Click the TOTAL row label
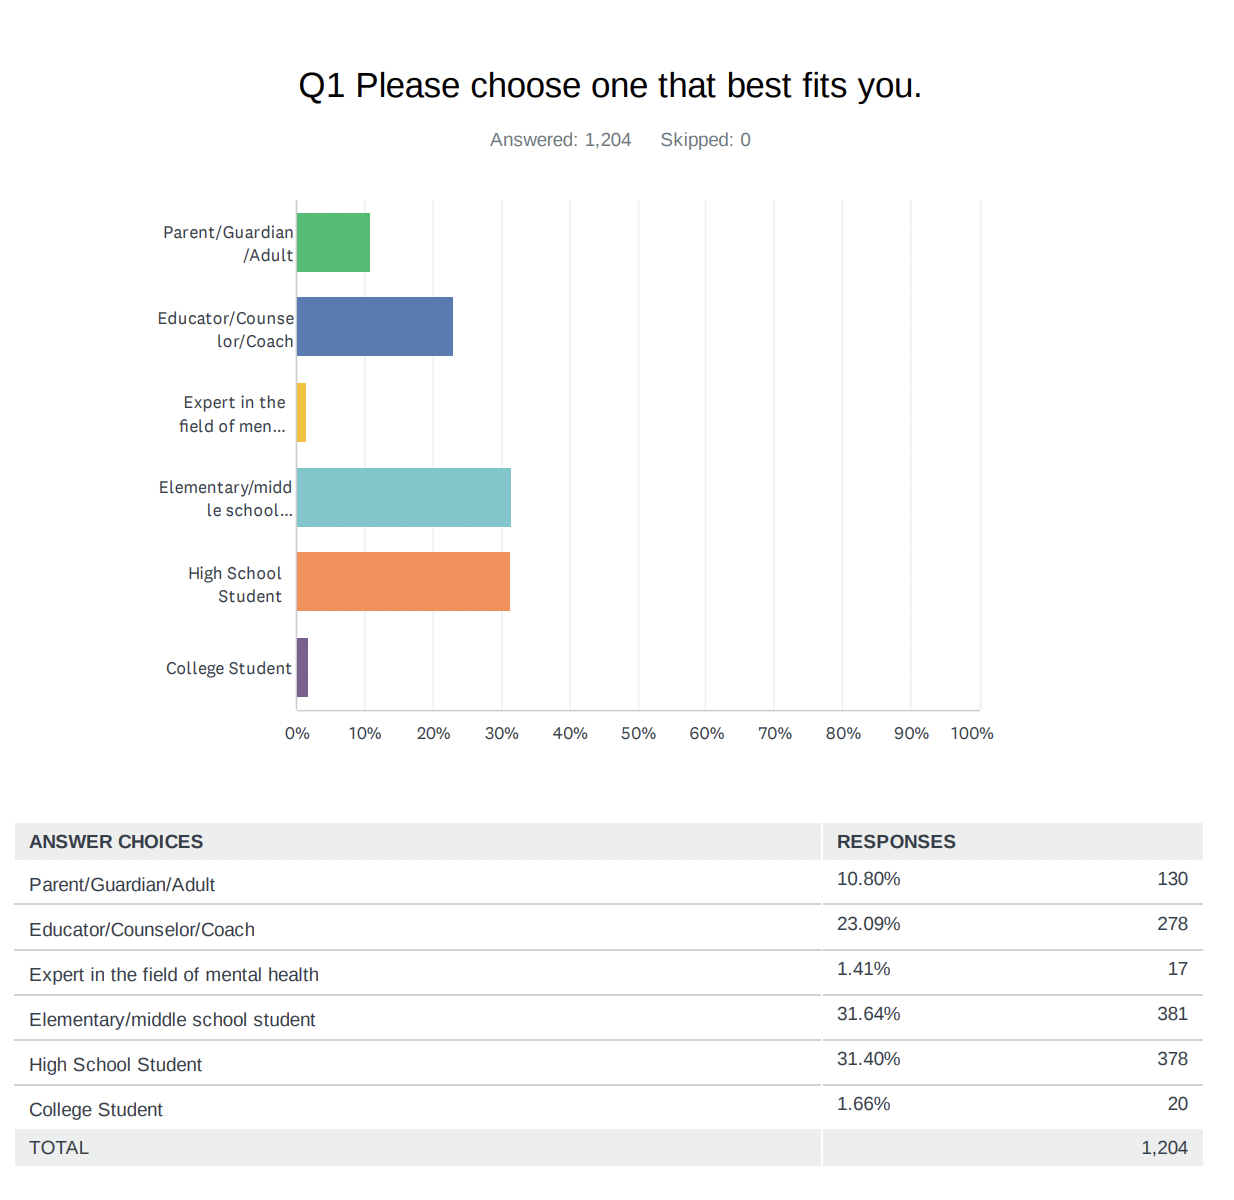The width and height of the screenshot is (1234, 1200). 59,1148
